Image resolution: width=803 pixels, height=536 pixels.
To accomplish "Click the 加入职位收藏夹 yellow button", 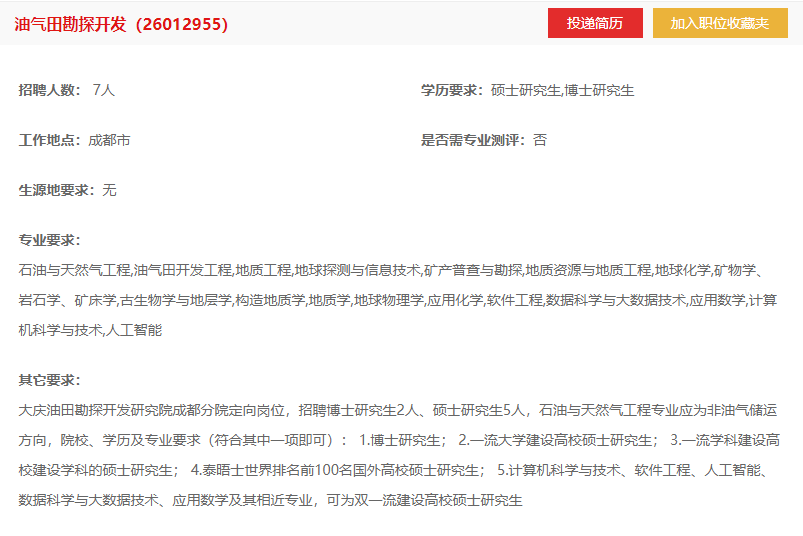I will [720, 23].
